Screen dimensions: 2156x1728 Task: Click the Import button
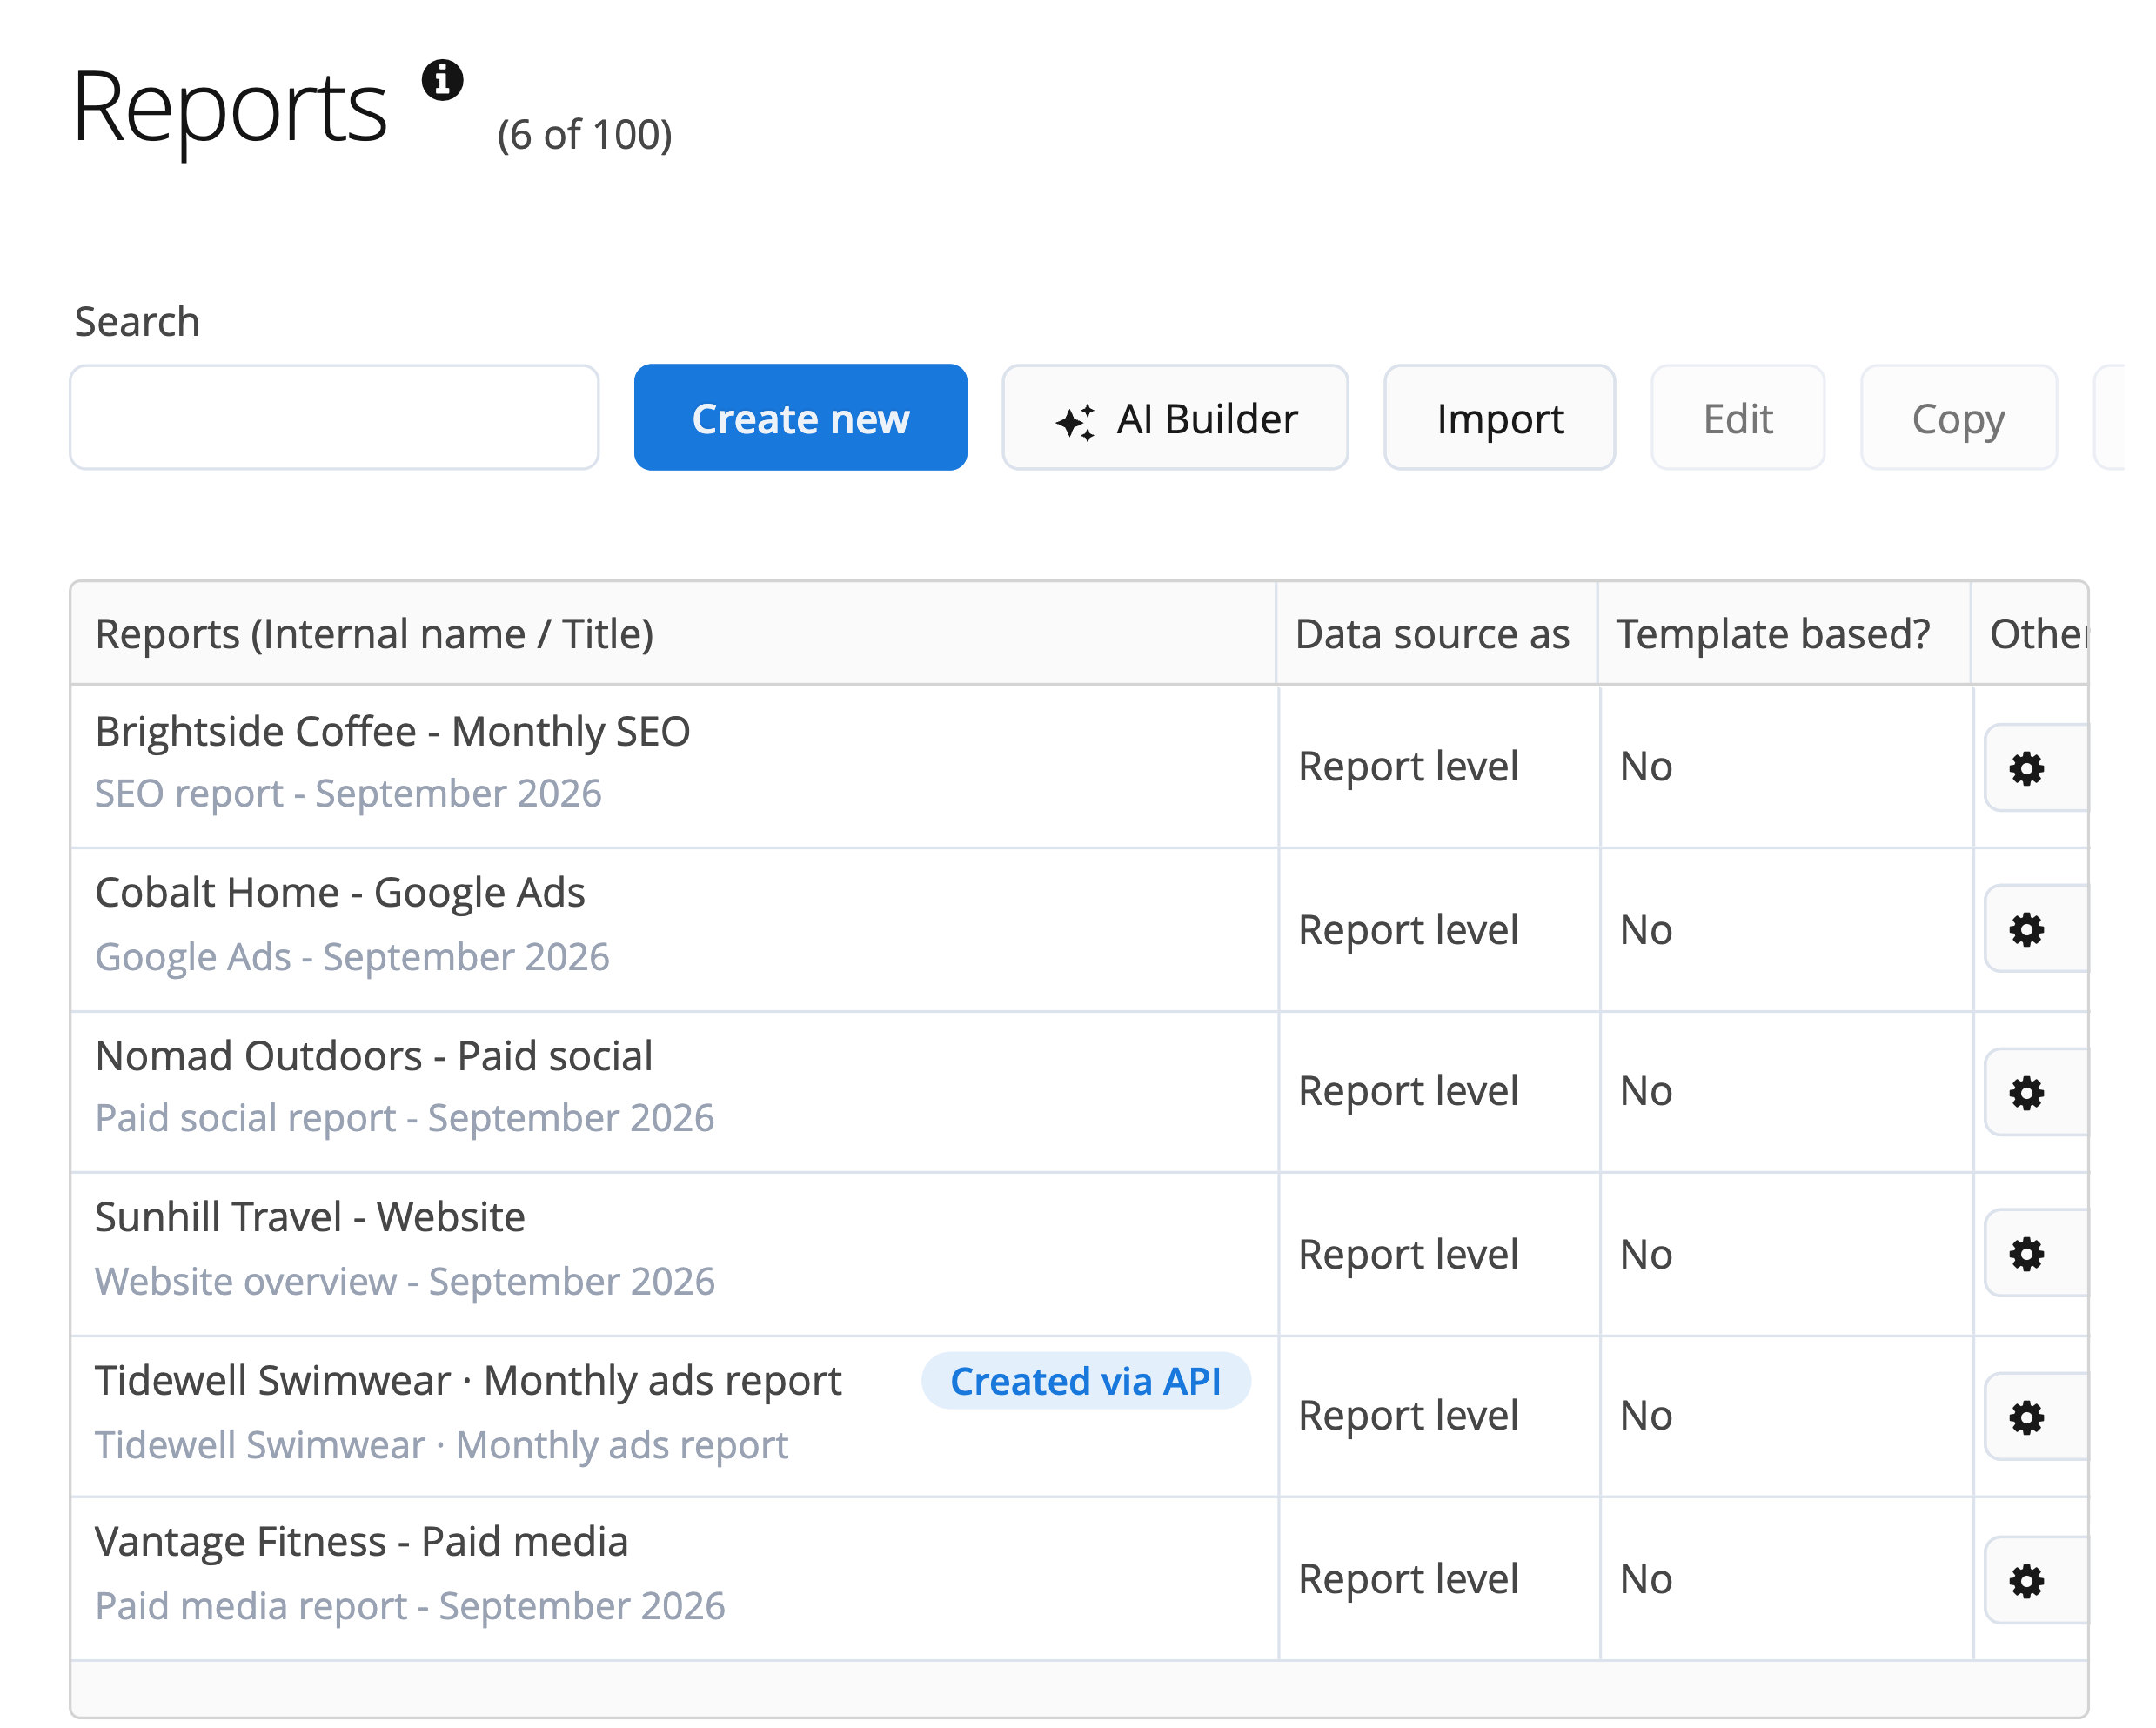coord(1499,418)
